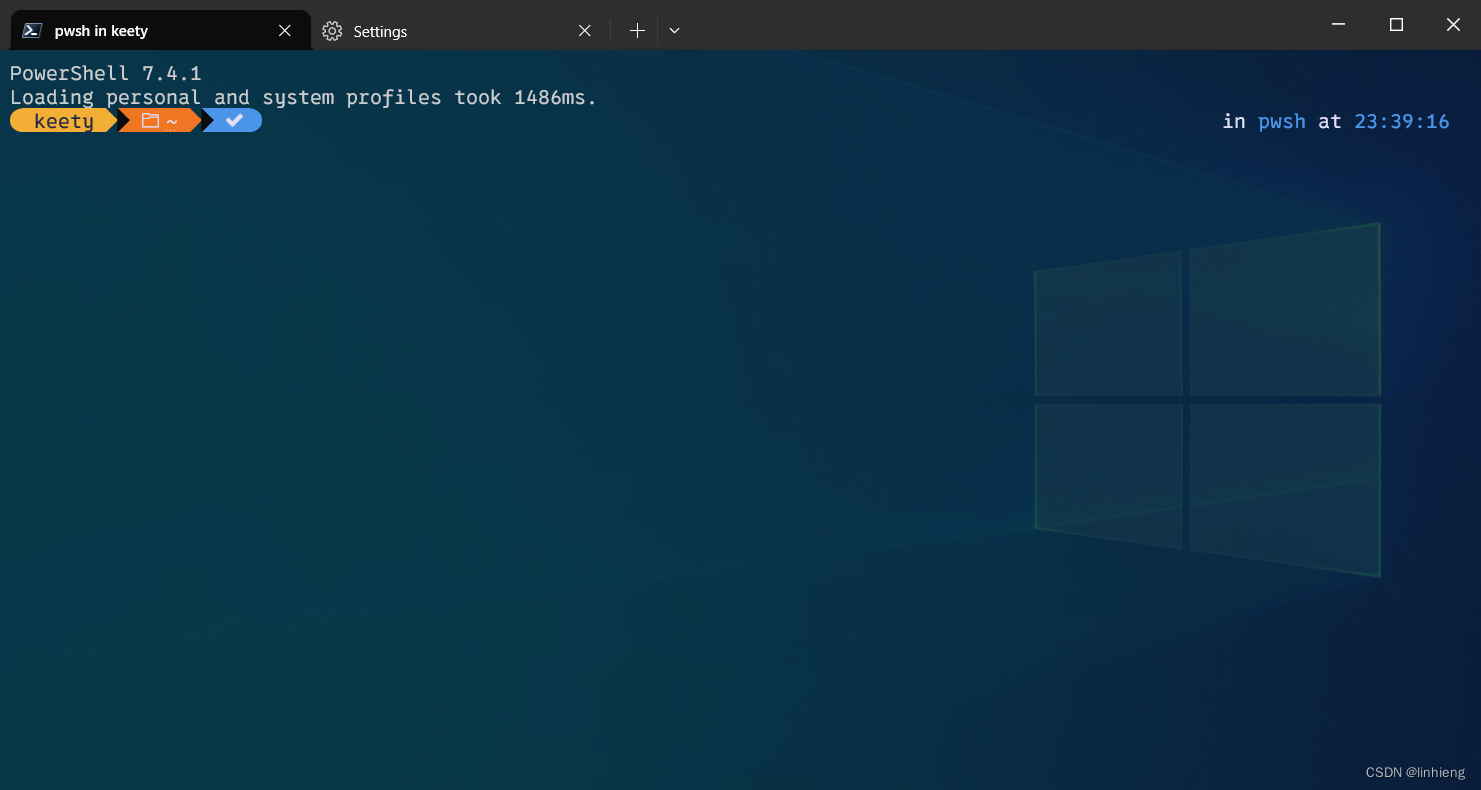Image resolution: width=1481 pixels, height=790 pixels.
Task: Expand the new tab profile dropdown
Action: point(674,31)
